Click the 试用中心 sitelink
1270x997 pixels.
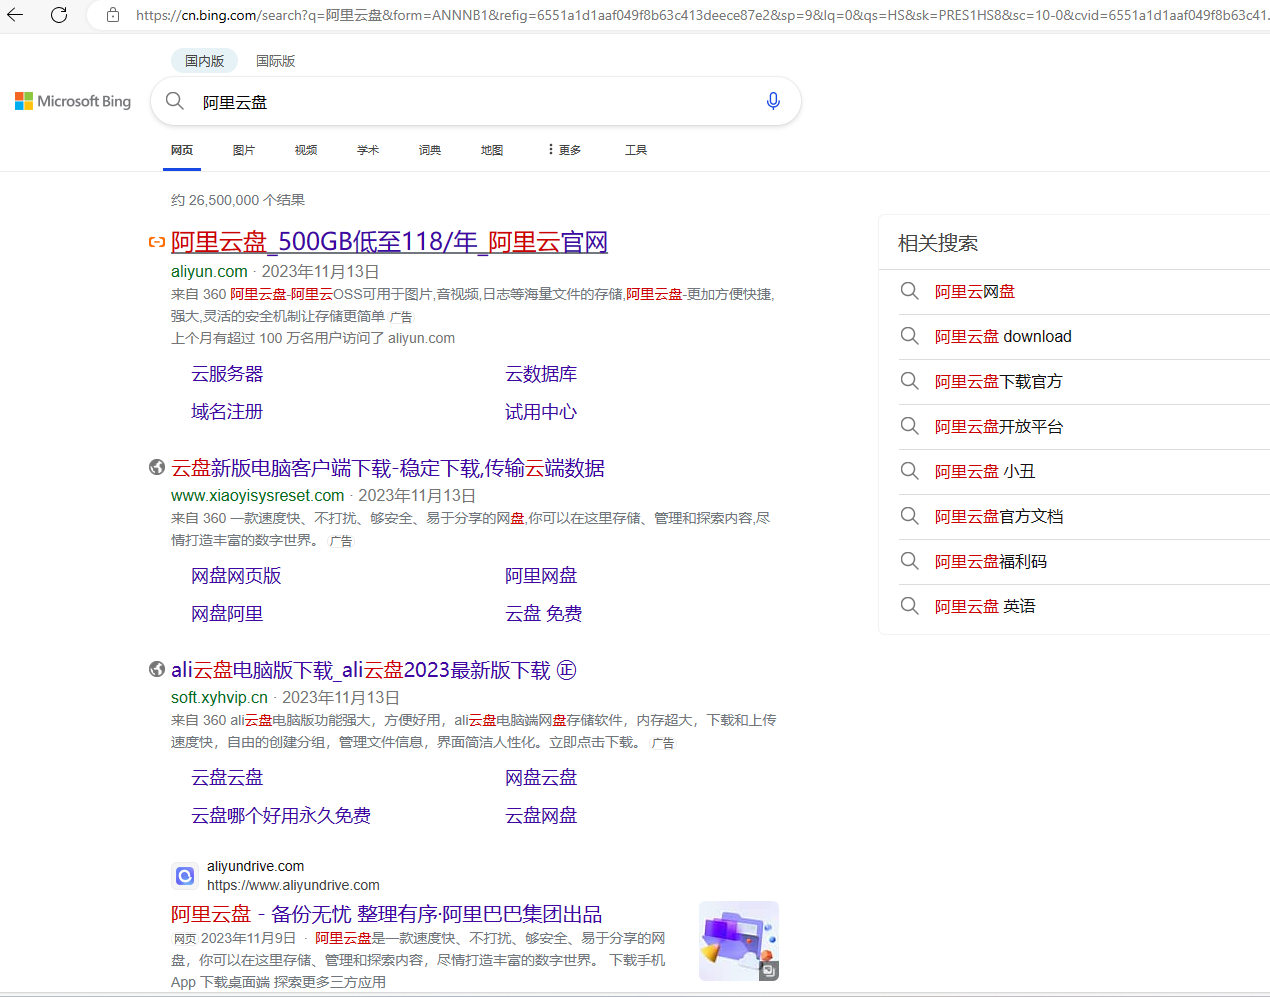coord(541,412)
